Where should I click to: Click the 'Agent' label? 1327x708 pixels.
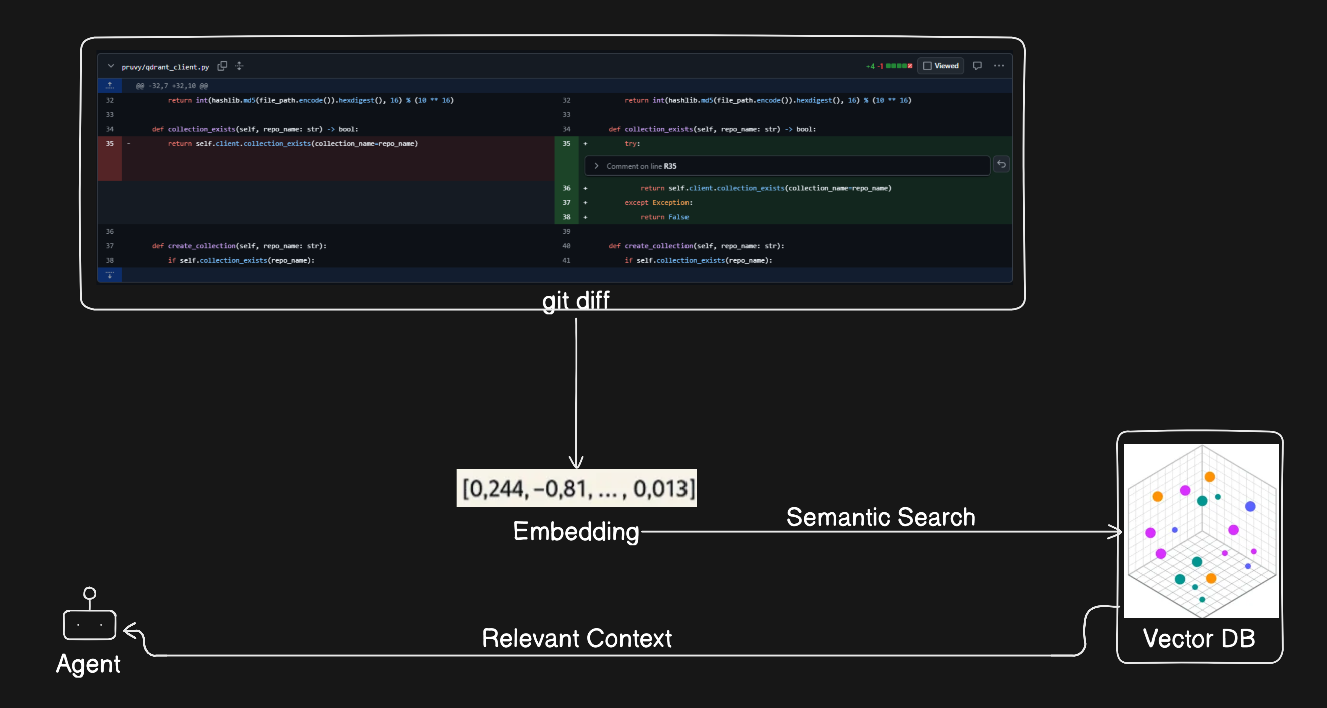(88, 664)
